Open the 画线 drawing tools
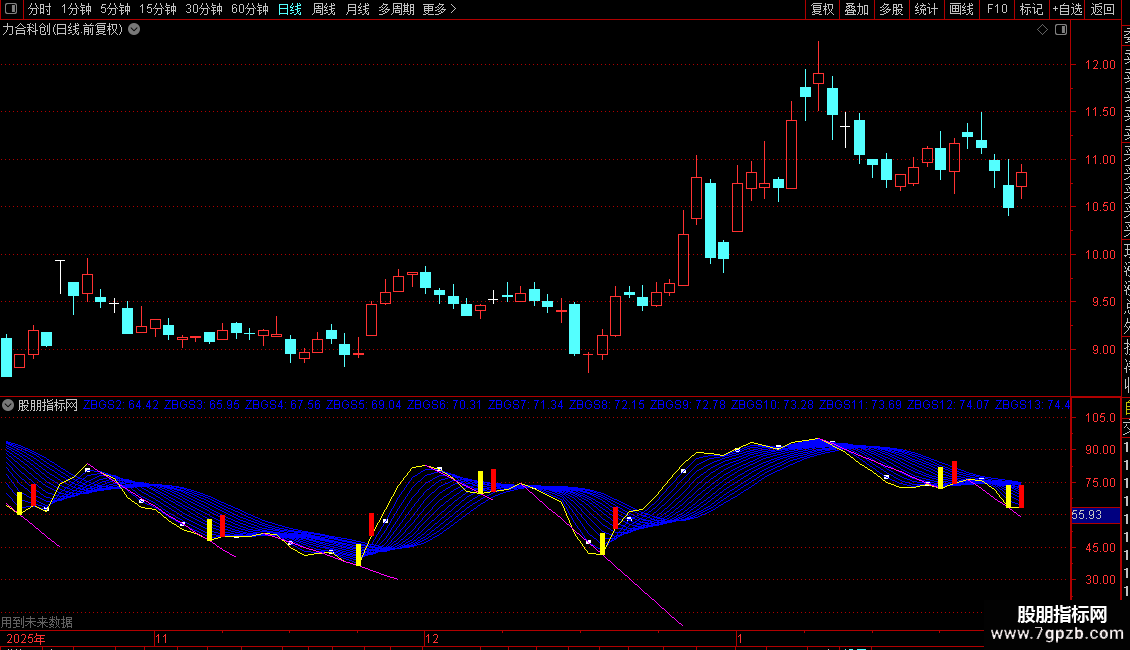The width and height of the screenshot is (1130, 650). click(x=961, y=9)
